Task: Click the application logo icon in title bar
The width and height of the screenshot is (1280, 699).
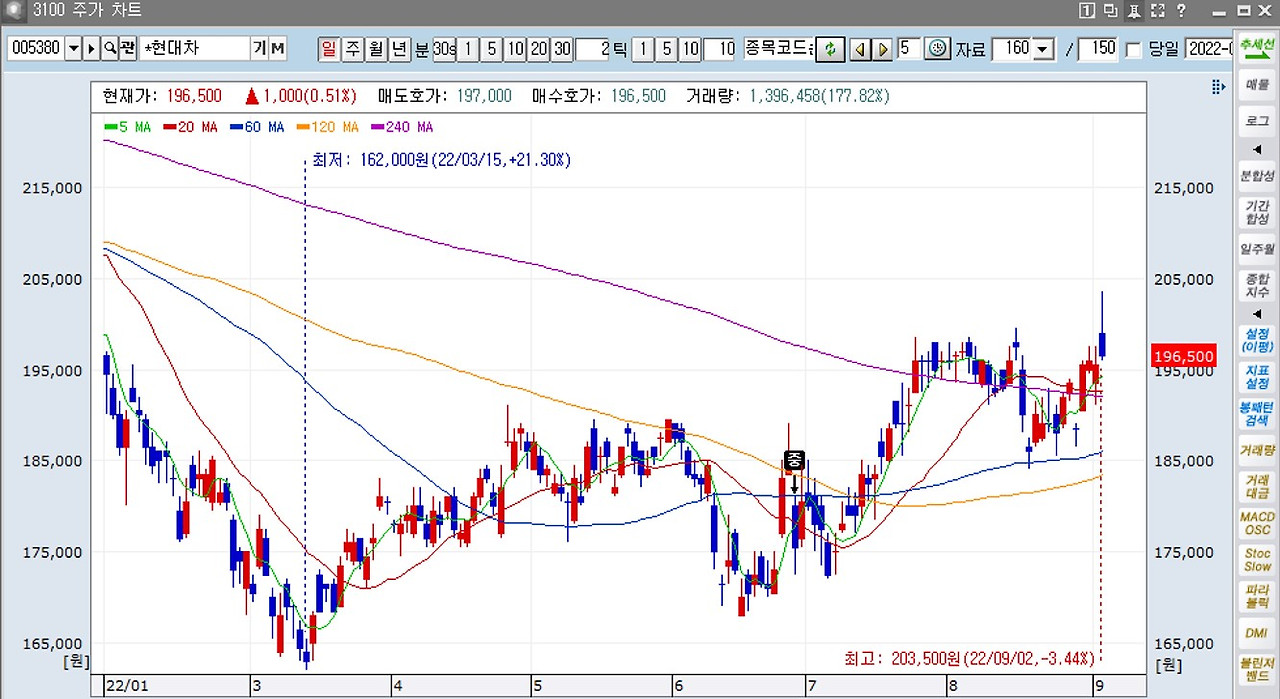Action: tap(15, 11)
